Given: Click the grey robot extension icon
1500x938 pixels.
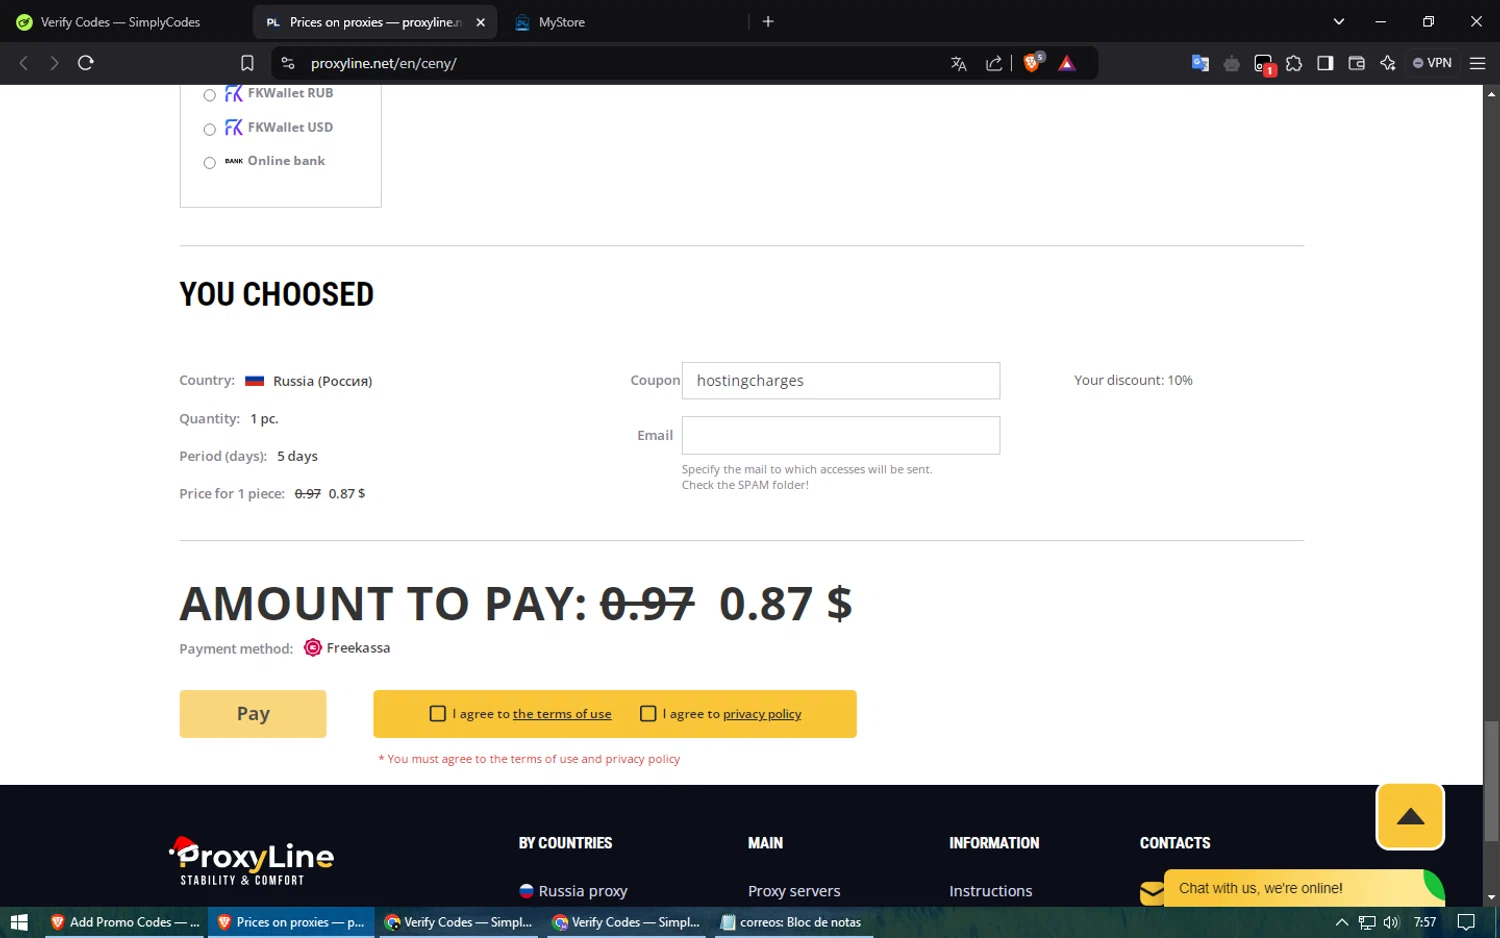Looking at the screenshot, I should coord(1232,63).
